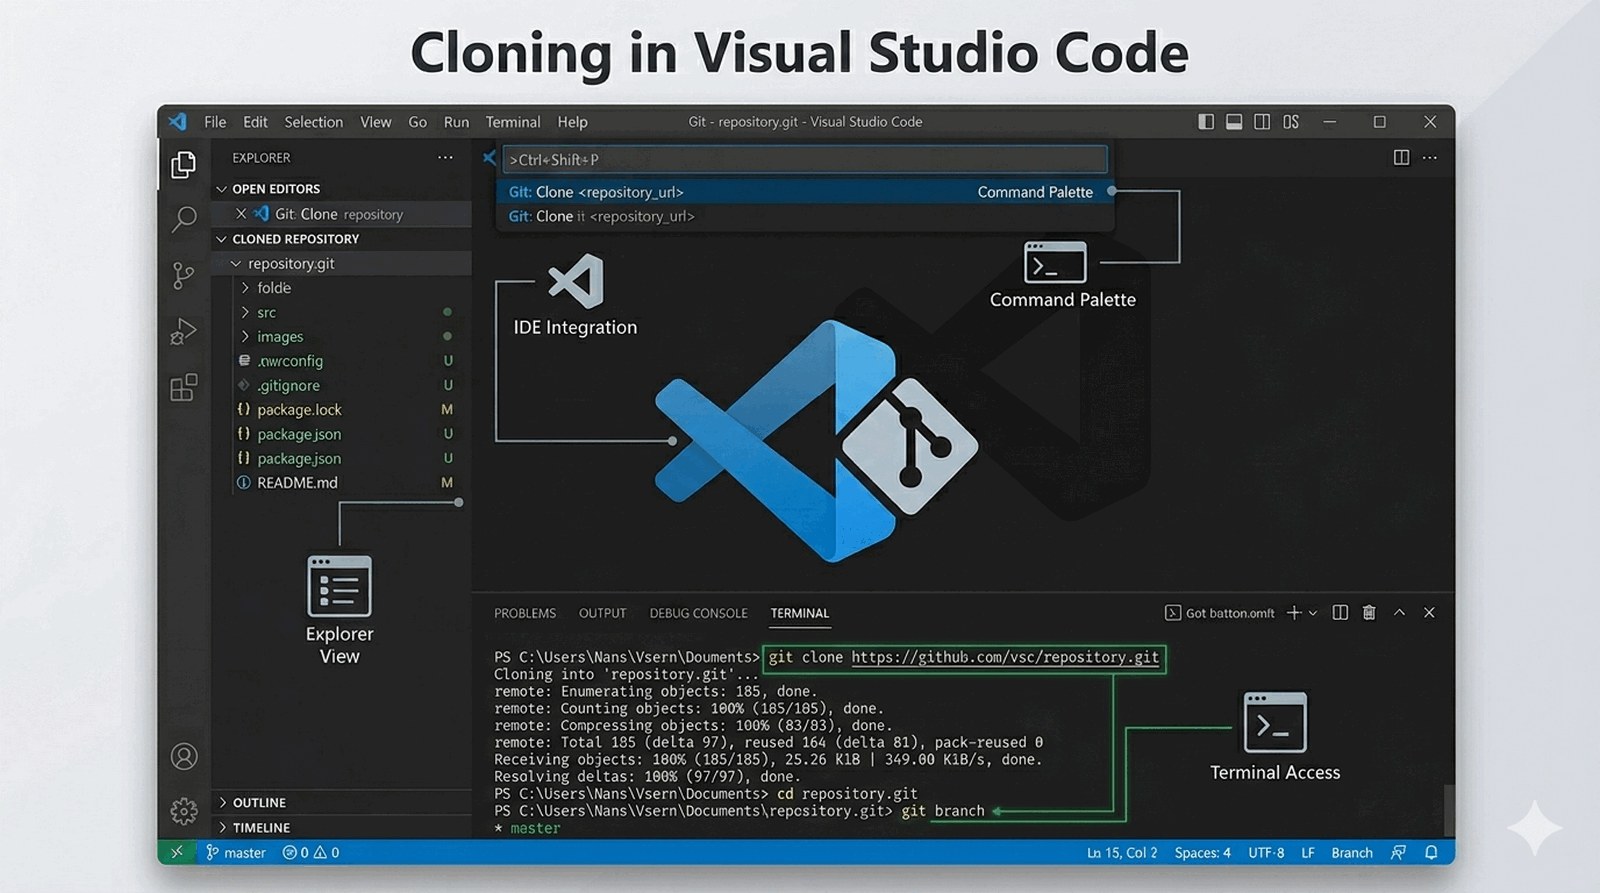Click the VS Code logo in the title bar
The height and width of the screenshot is (893, 1600).
click(178, 122)
